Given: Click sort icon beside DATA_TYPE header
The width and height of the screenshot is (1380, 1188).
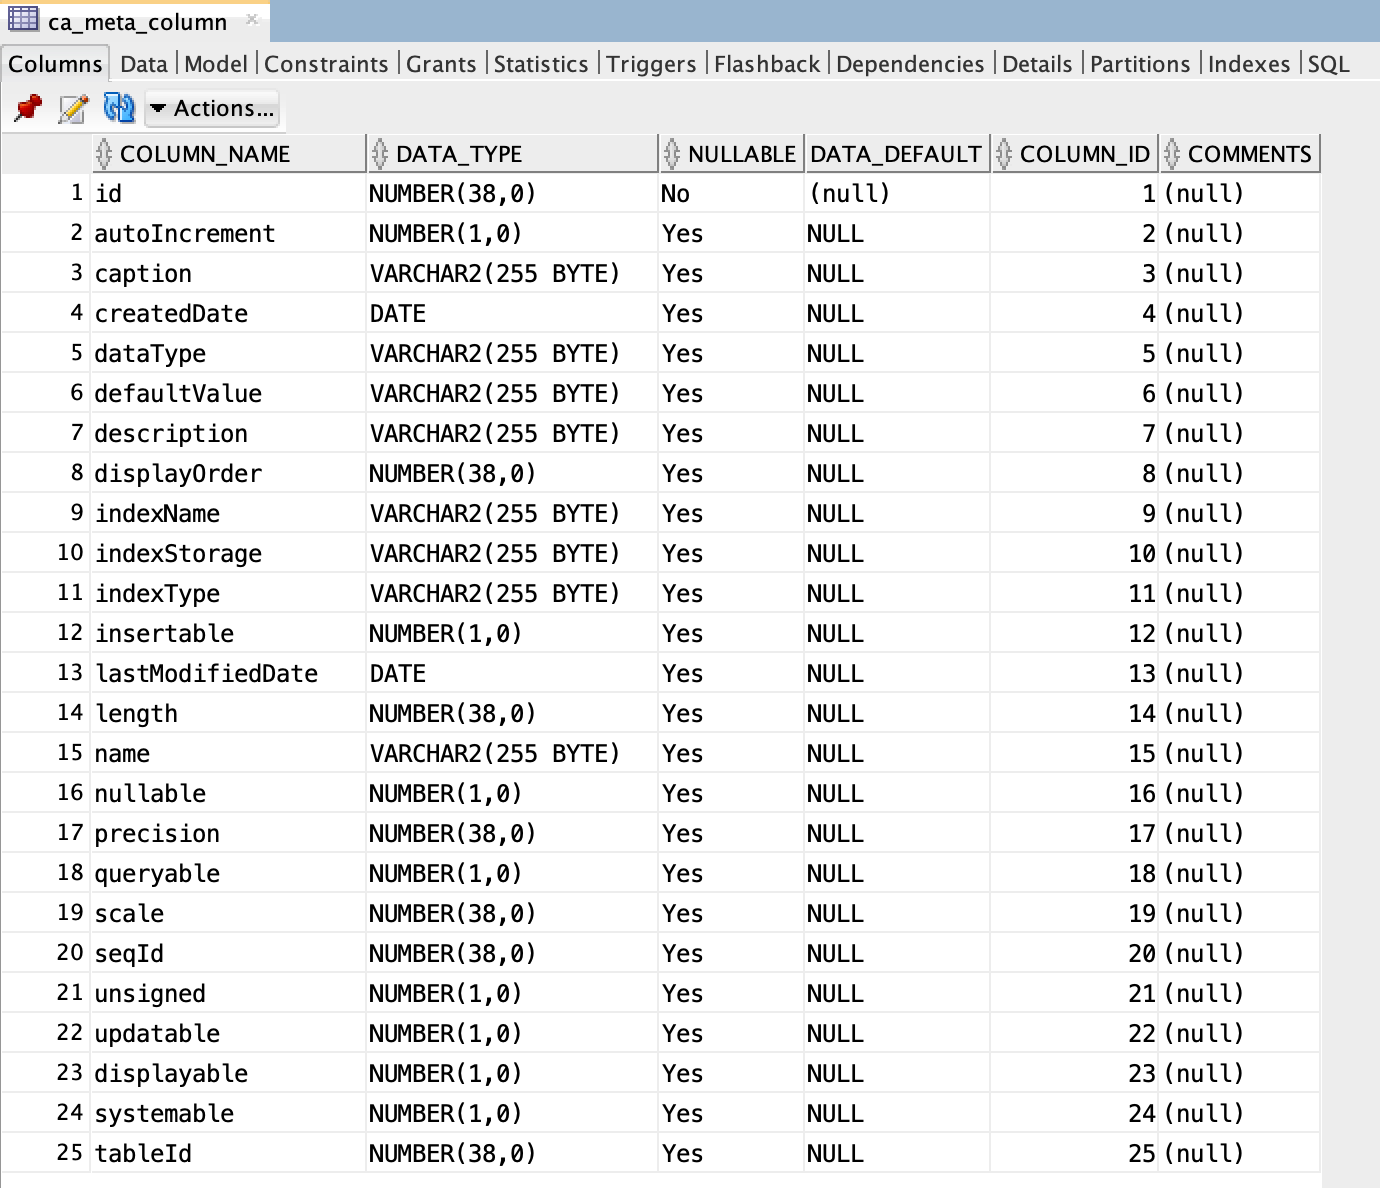Looking at the screenshot, I should pyautogui.click(x=380, y=154).
